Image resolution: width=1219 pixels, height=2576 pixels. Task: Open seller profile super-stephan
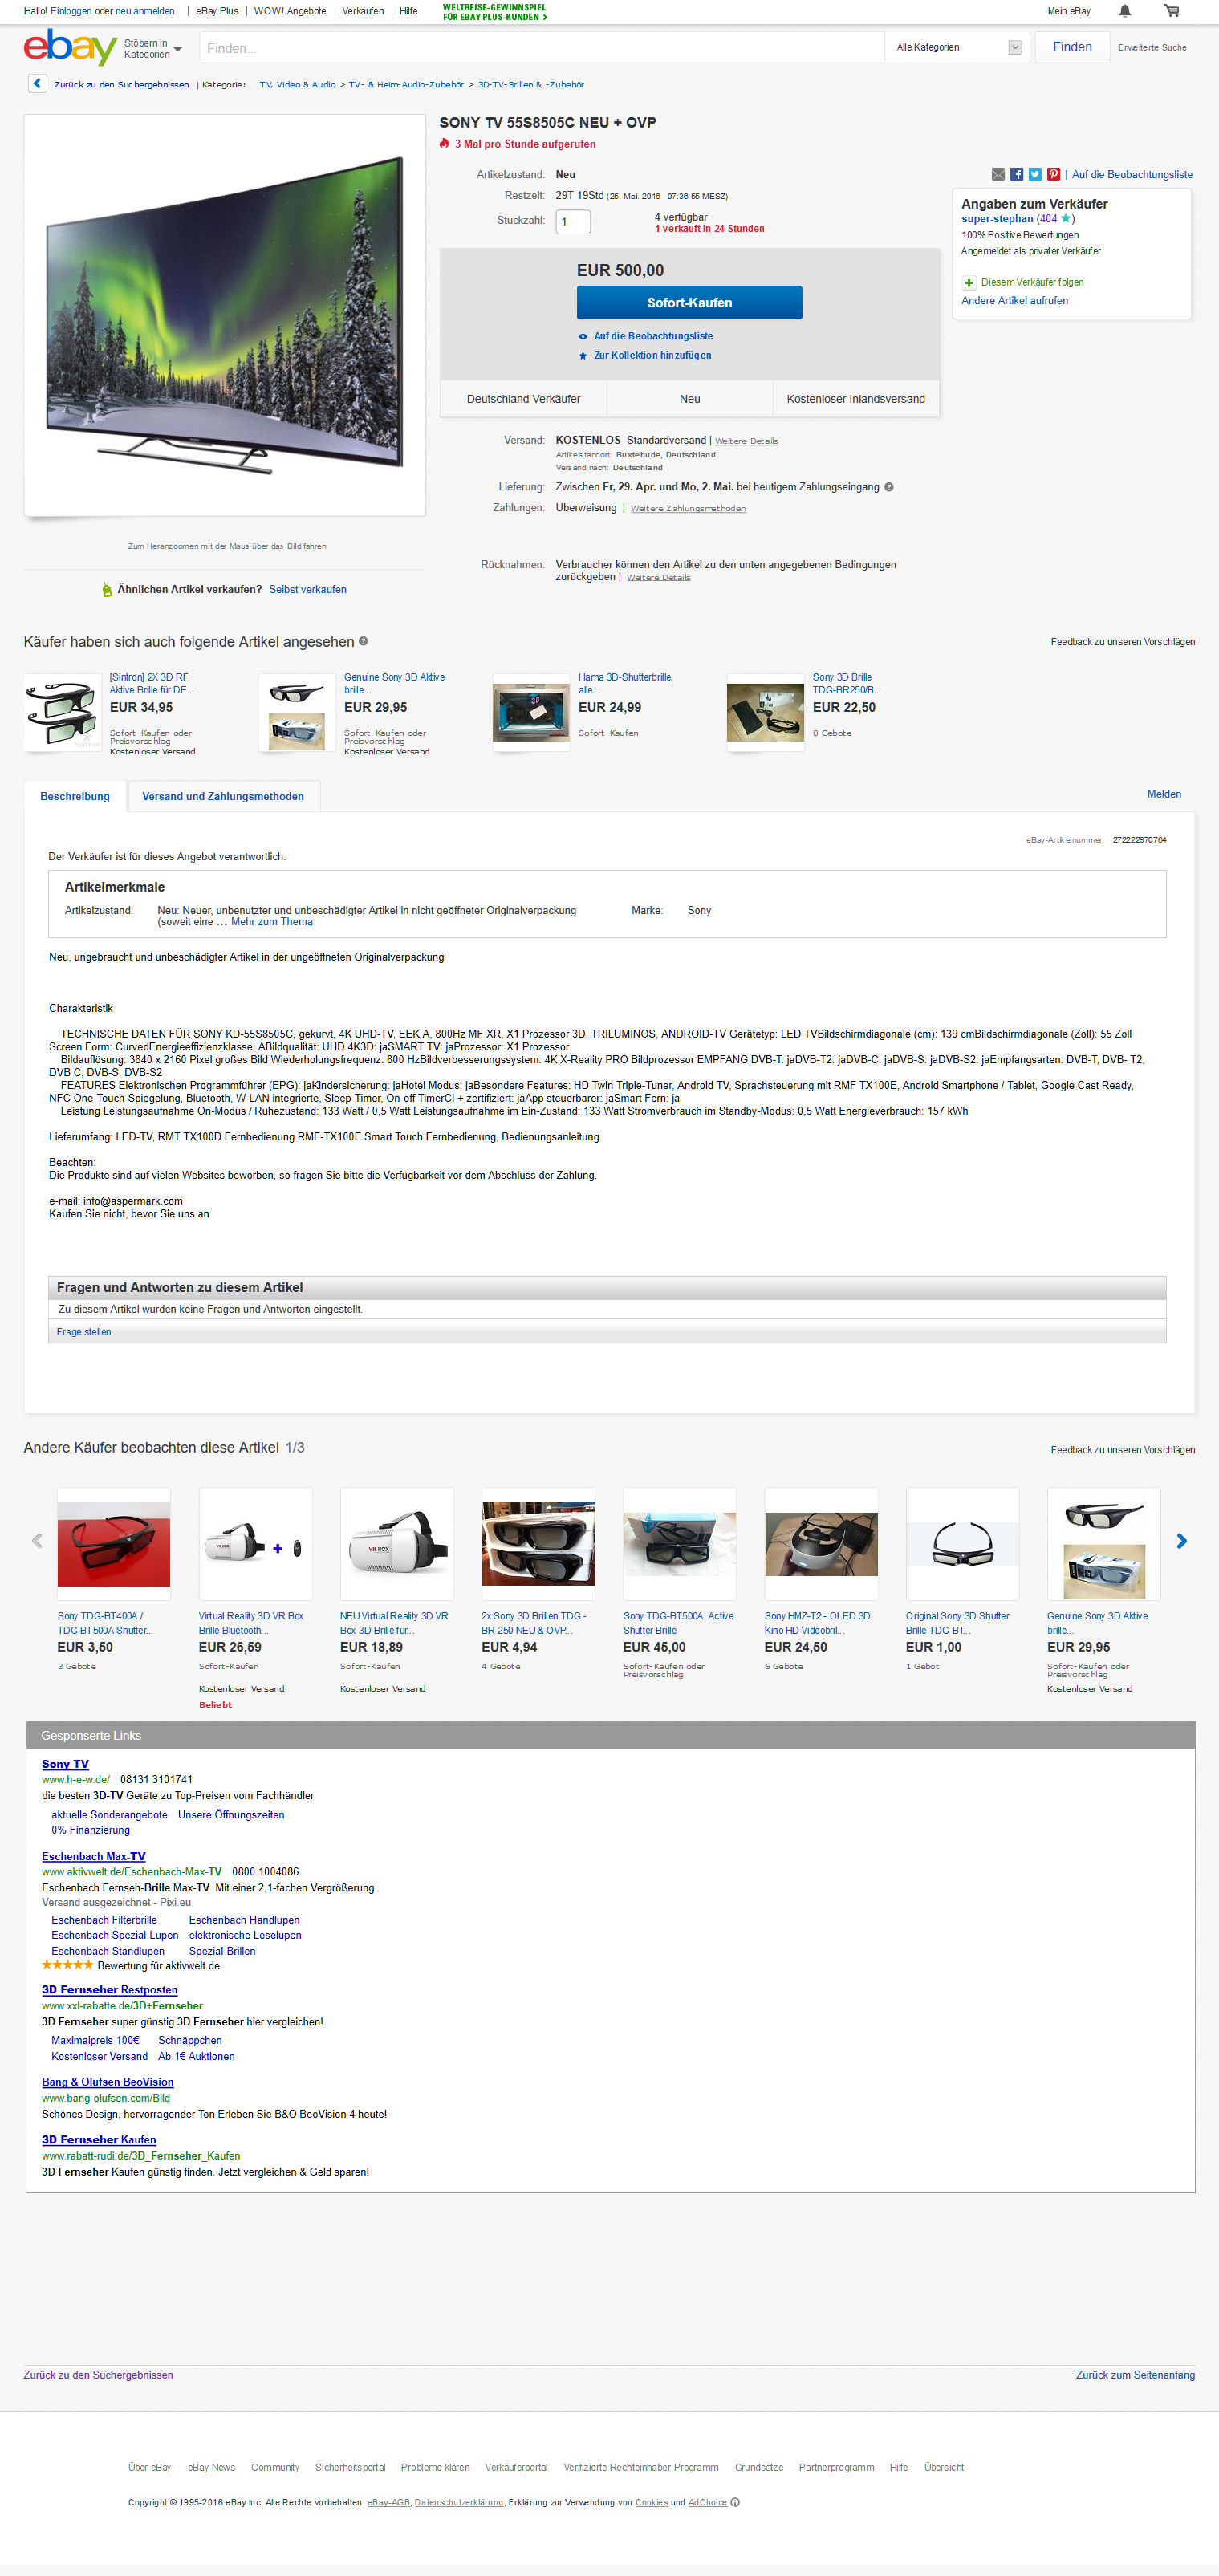click(997, 218)
